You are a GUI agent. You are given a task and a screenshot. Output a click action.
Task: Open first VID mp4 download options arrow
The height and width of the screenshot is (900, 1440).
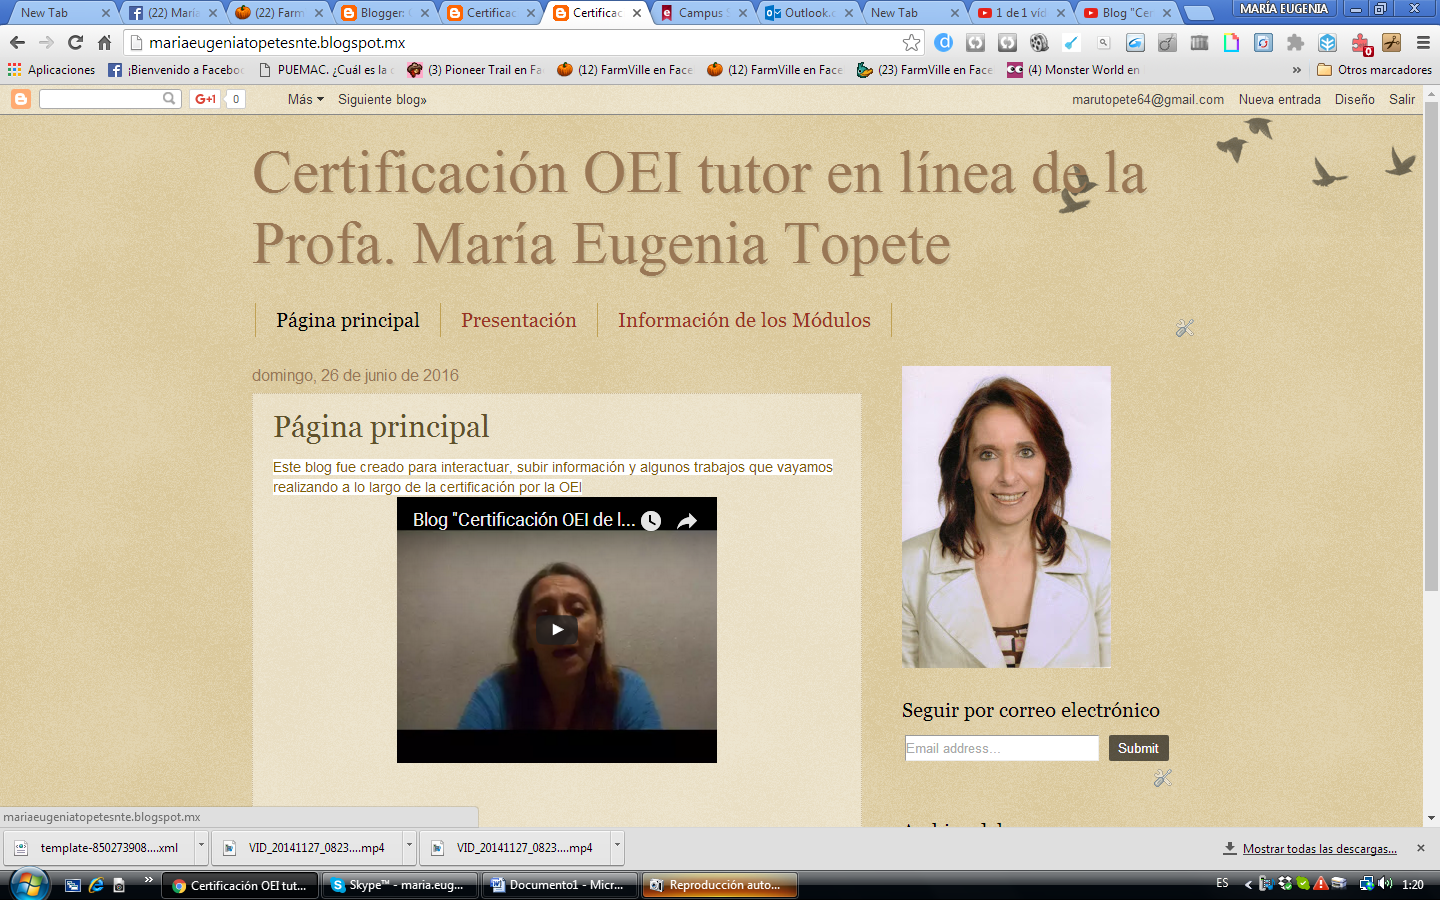(x=409, y=847)
